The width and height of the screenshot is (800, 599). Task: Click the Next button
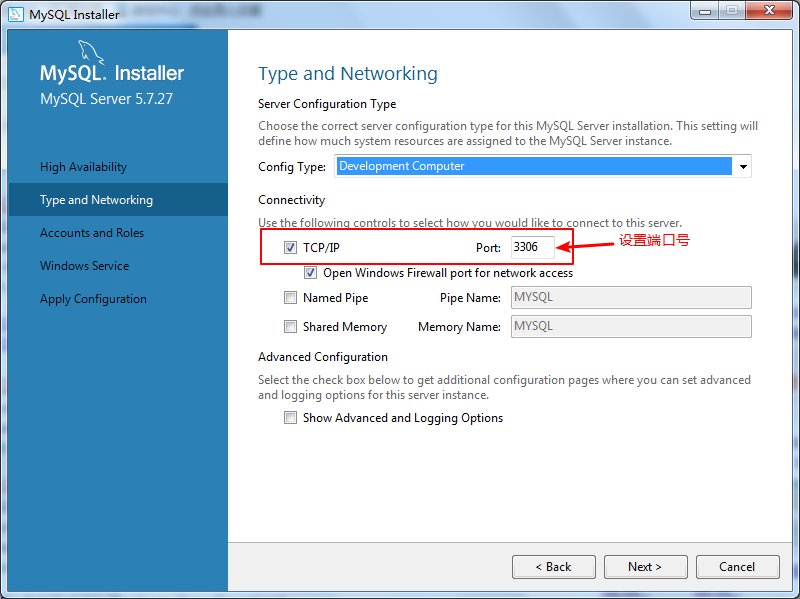[645, 567]
